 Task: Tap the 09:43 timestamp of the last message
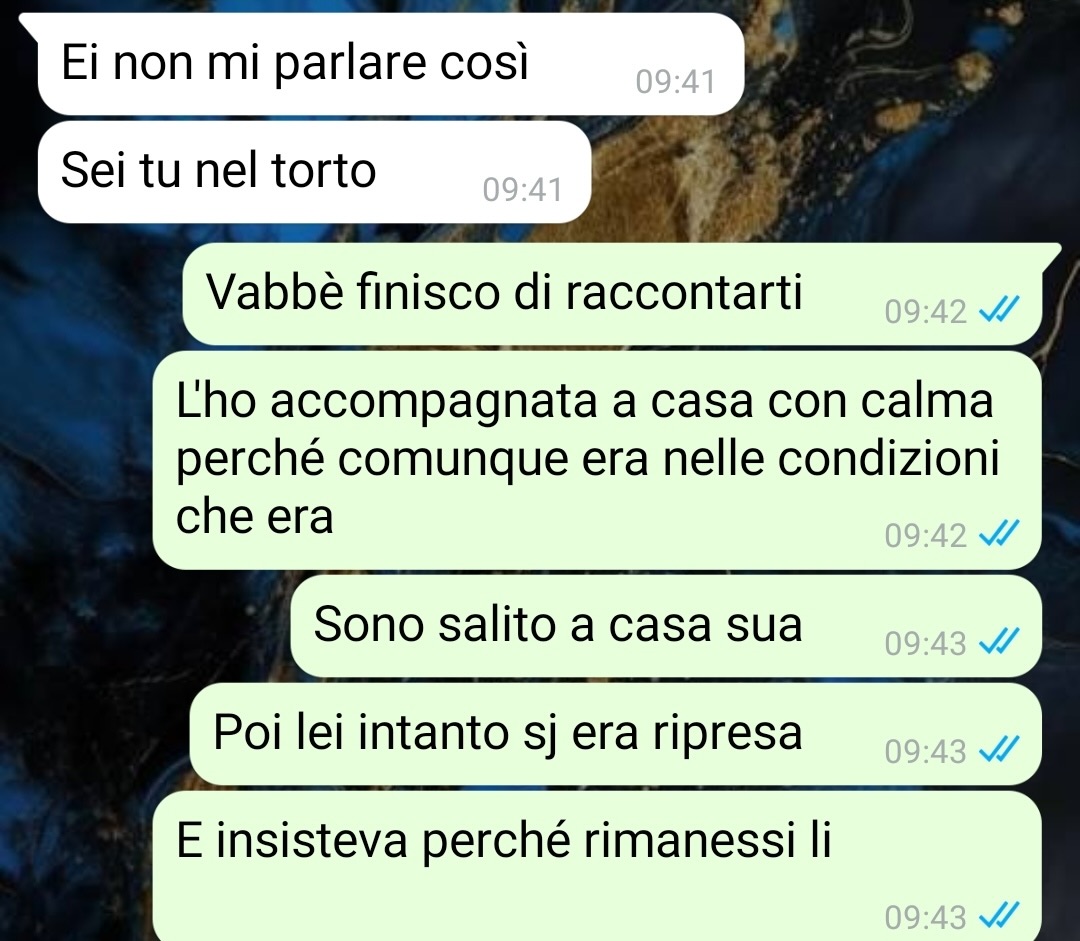click(x=926, y=918)
